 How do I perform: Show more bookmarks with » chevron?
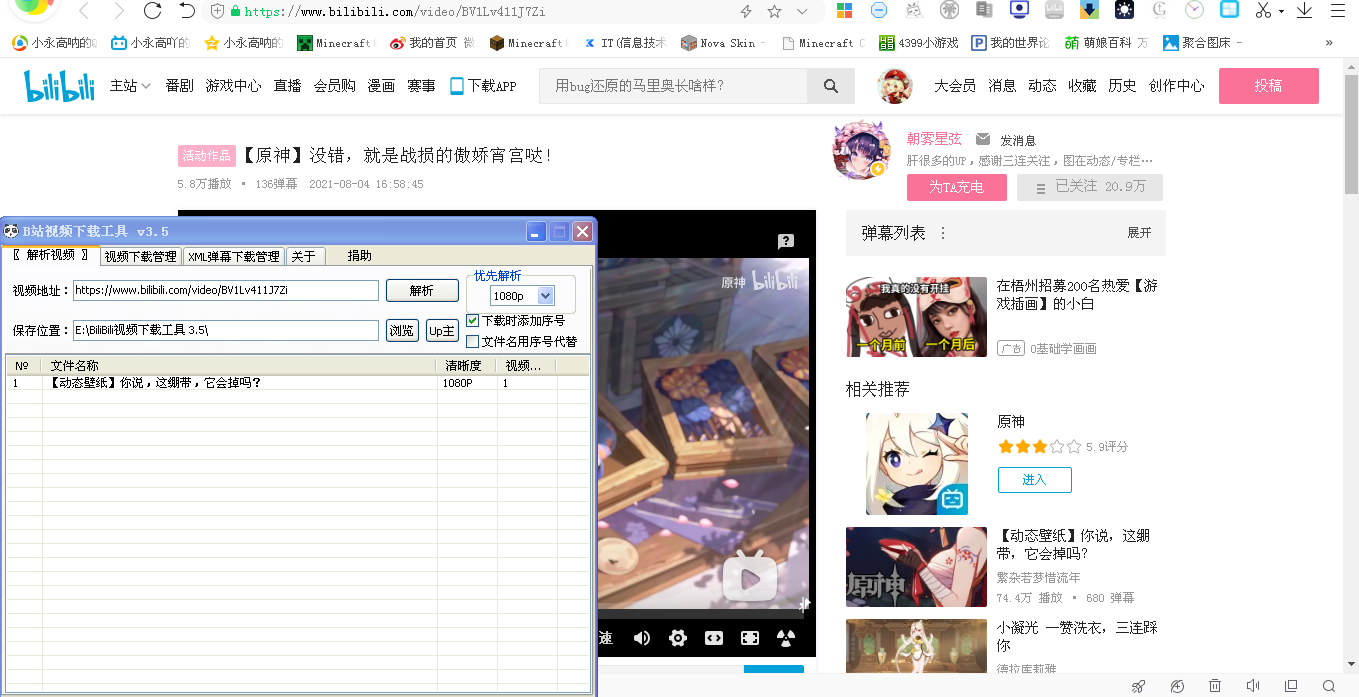(x=1329, y=43)
